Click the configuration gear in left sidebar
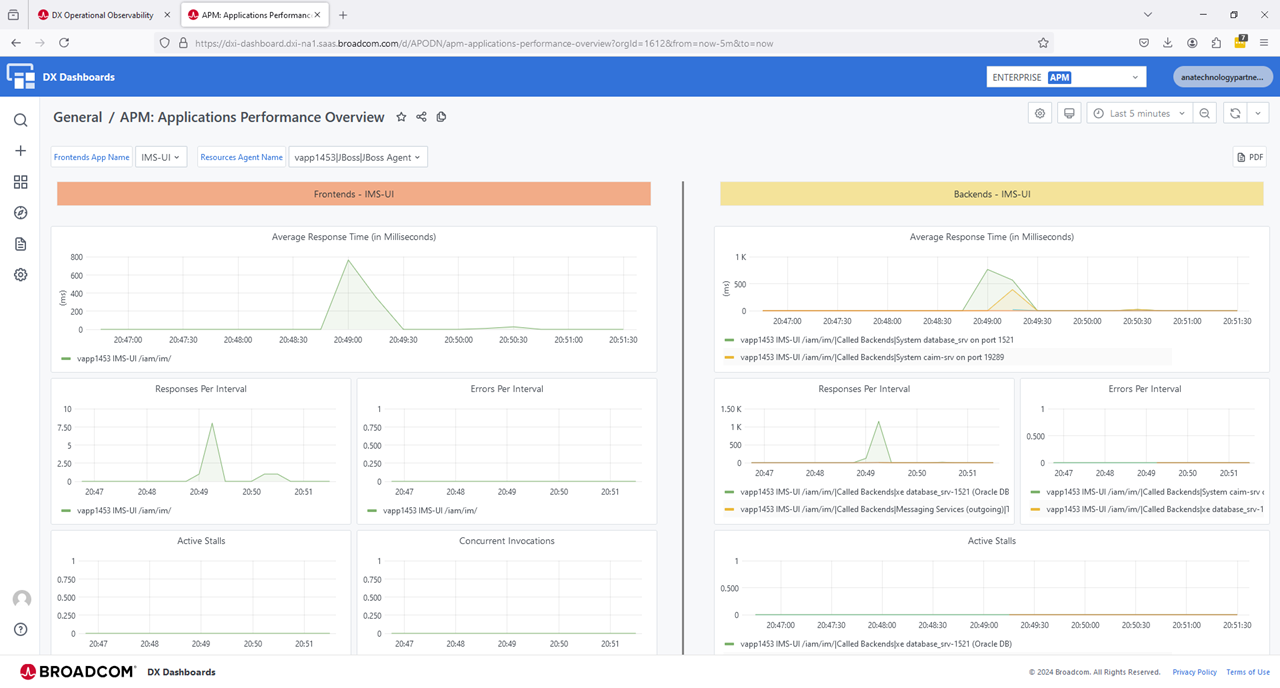This screenshot has height=688, width=1280. click(x=20, y=275)
